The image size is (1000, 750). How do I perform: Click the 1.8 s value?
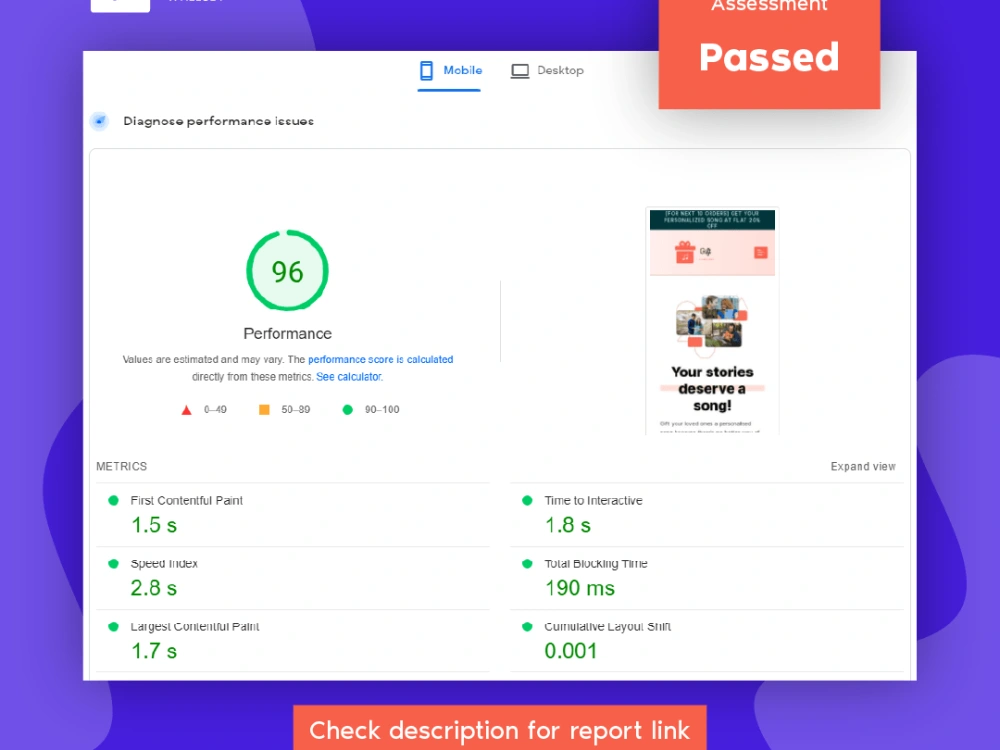[568, 526]
